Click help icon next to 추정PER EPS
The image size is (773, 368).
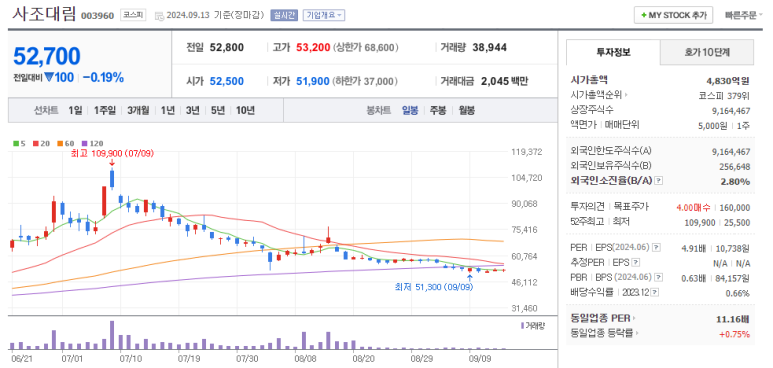point(636,262)
